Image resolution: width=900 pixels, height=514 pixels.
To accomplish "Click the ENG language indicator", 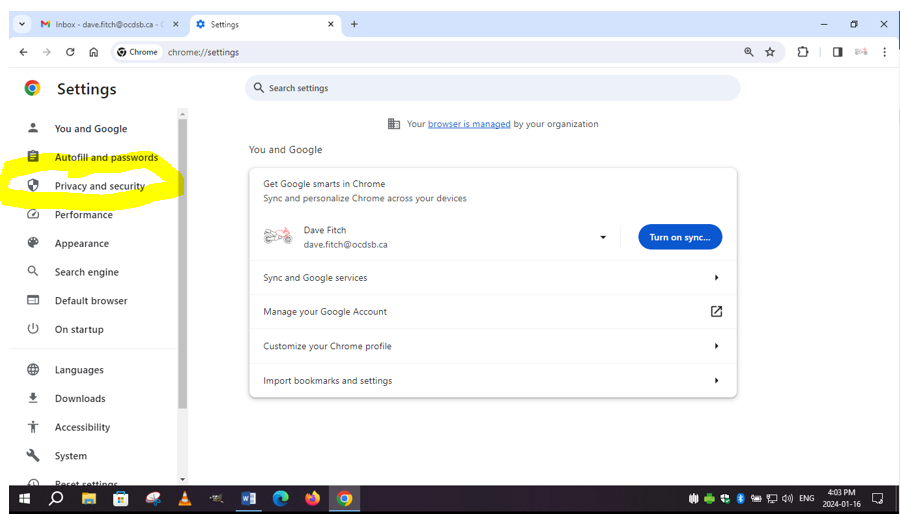I will pyautogui.click(x=806, y=499).
